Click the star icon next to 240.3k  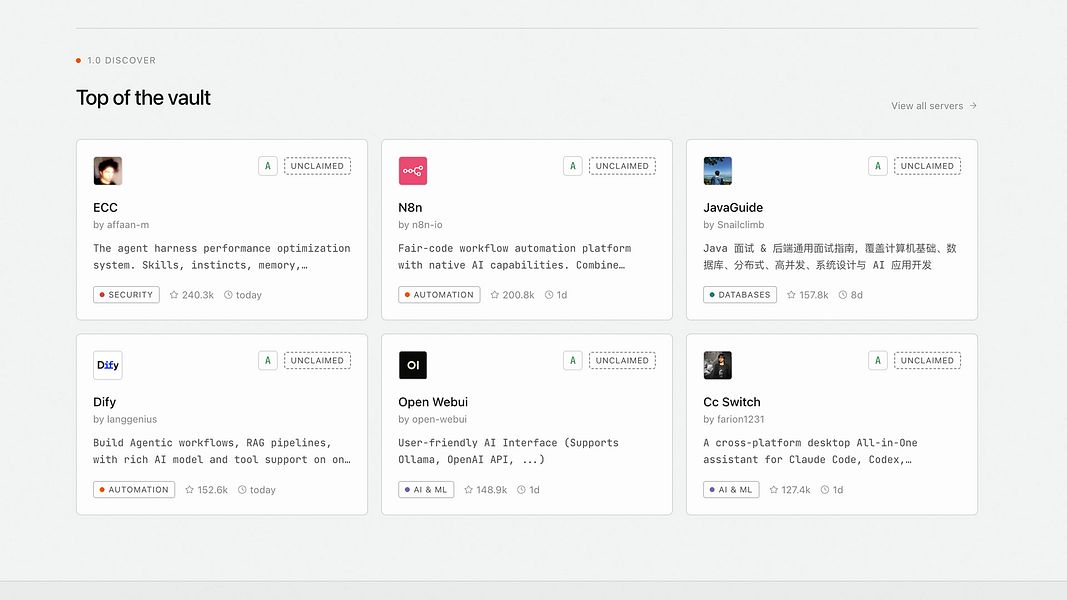pyautogui.click(x=174, y=295)
